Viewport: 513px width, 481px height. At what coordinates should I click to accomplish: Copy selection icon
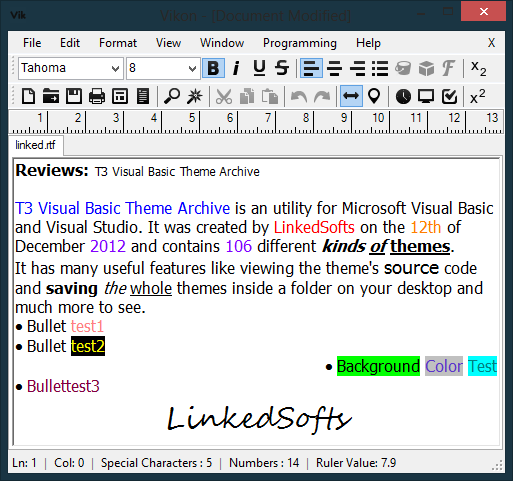point(247,96)
